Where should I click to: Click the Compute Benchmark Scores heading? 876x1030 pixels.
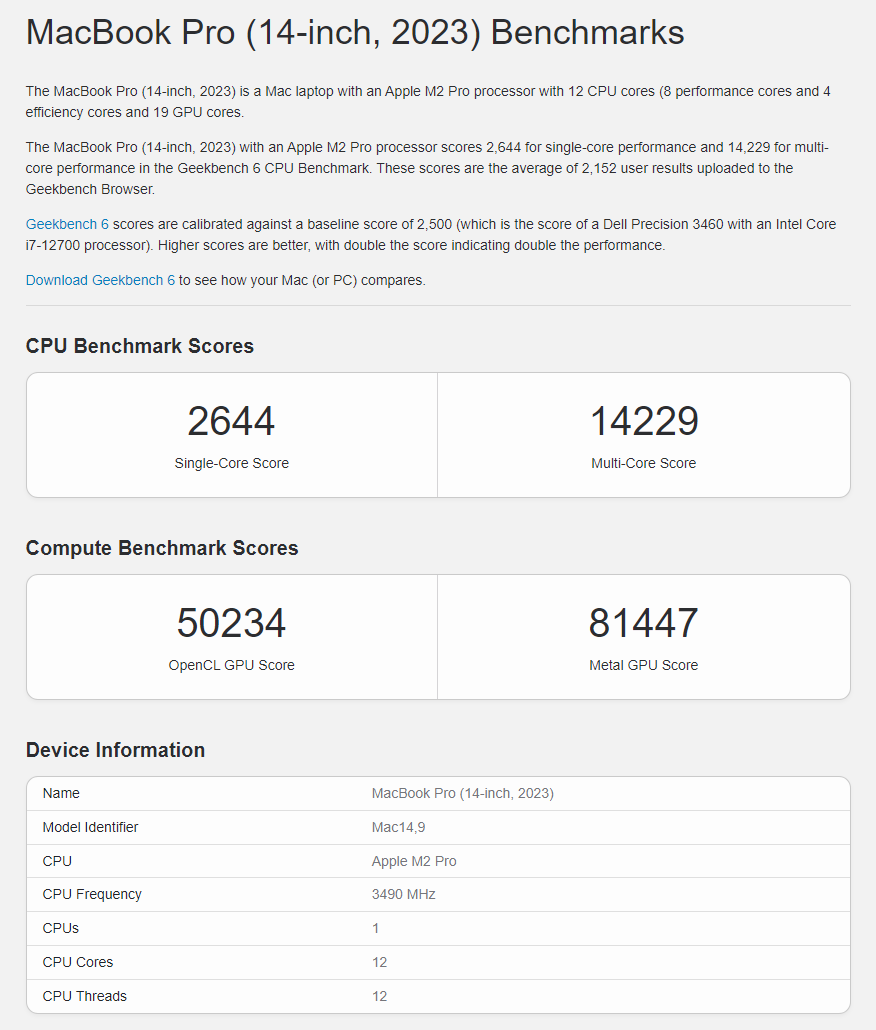pyautogui.click(x=162, y=548)
